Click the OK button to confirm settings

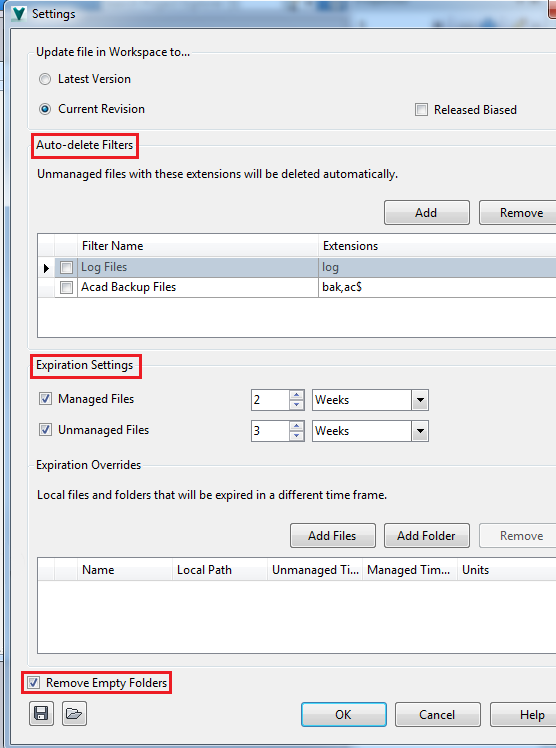(343, 715)
